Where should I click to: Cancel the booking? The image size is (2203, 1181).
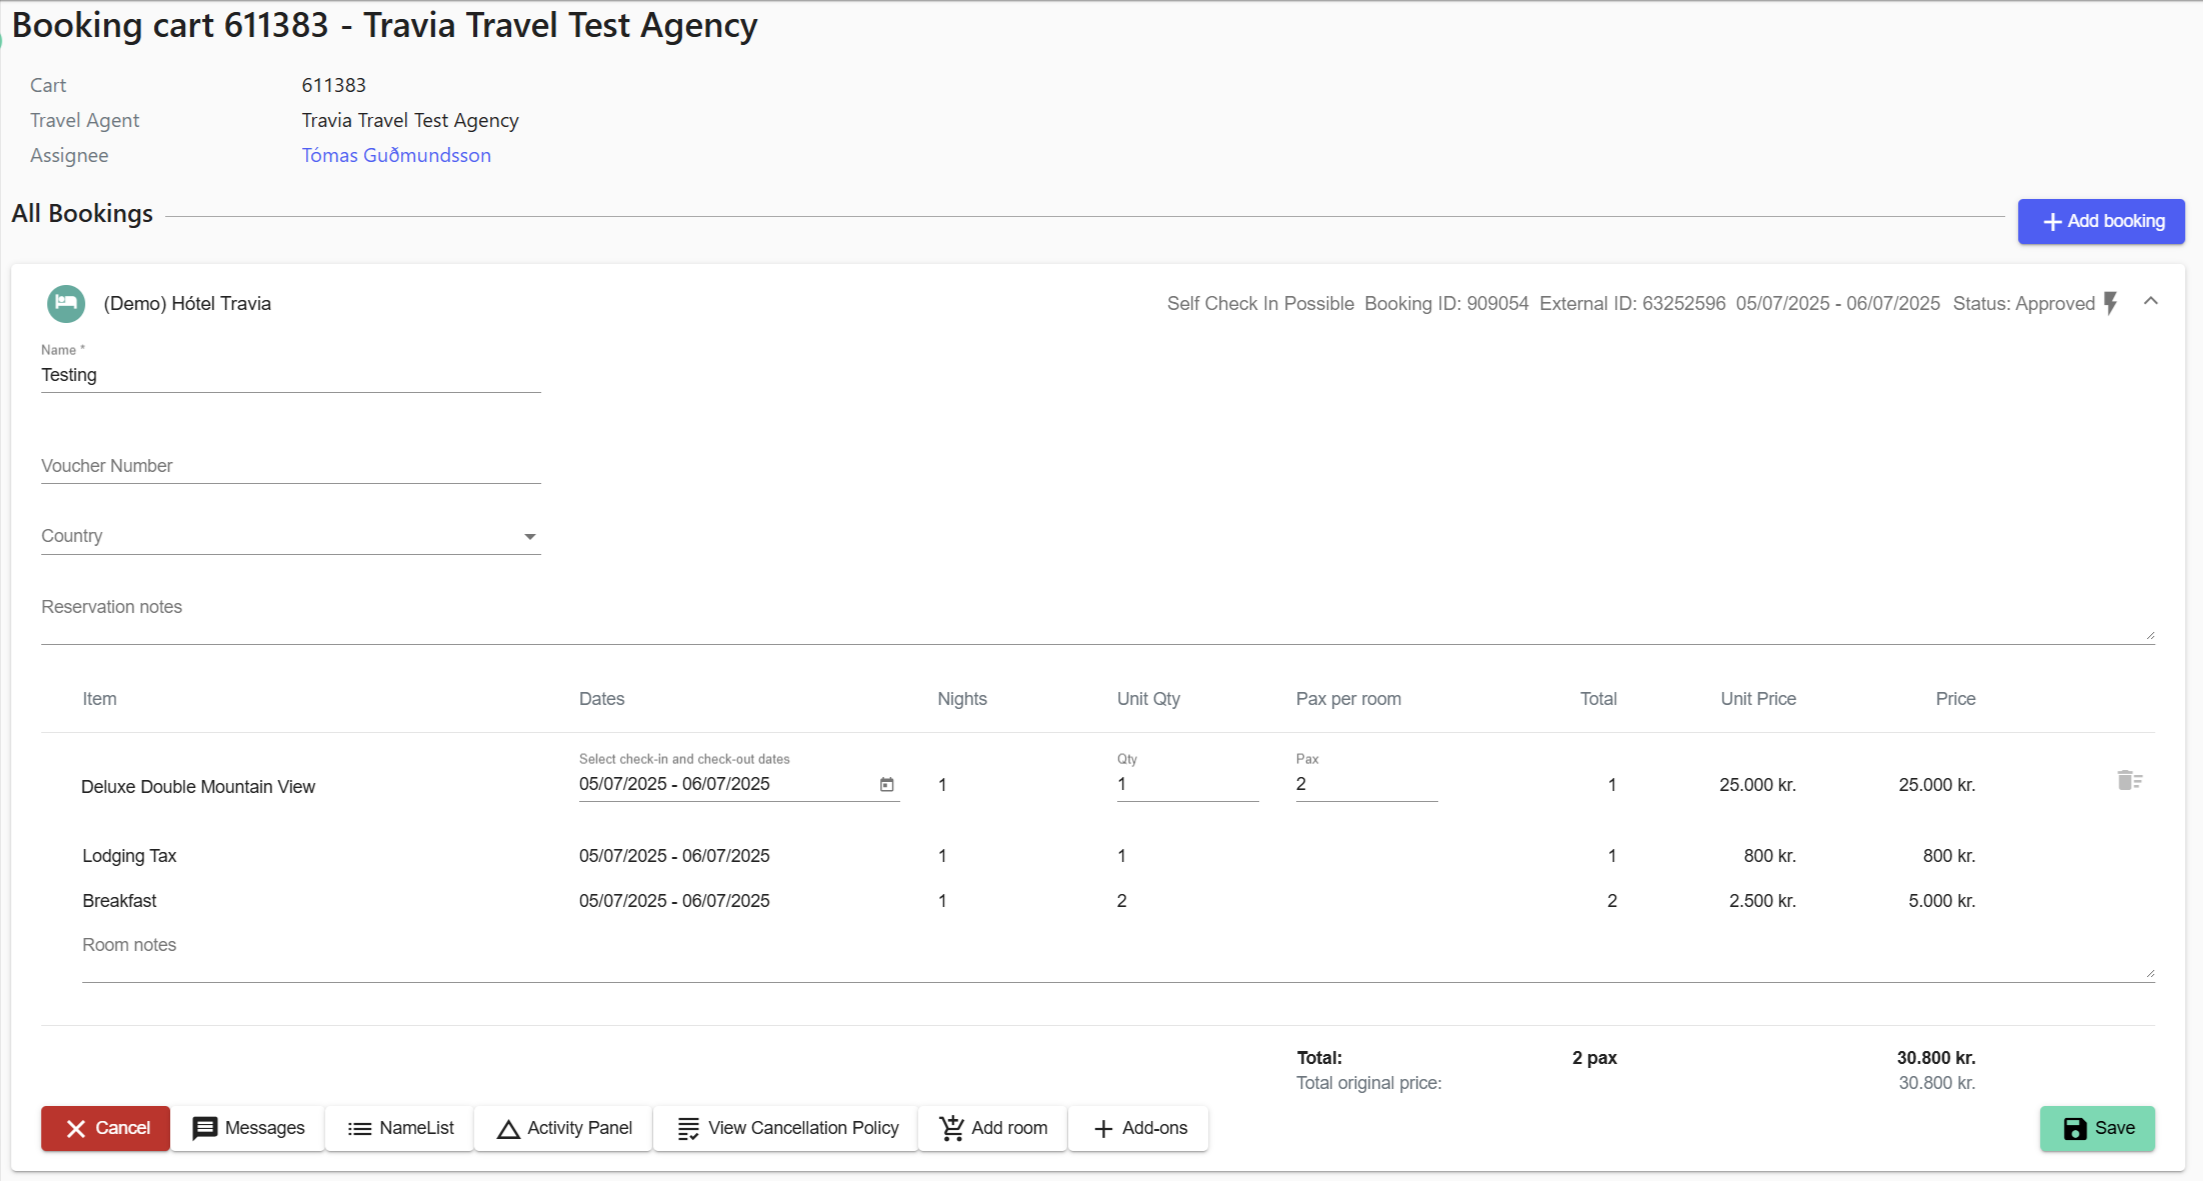coord(106,1128)
